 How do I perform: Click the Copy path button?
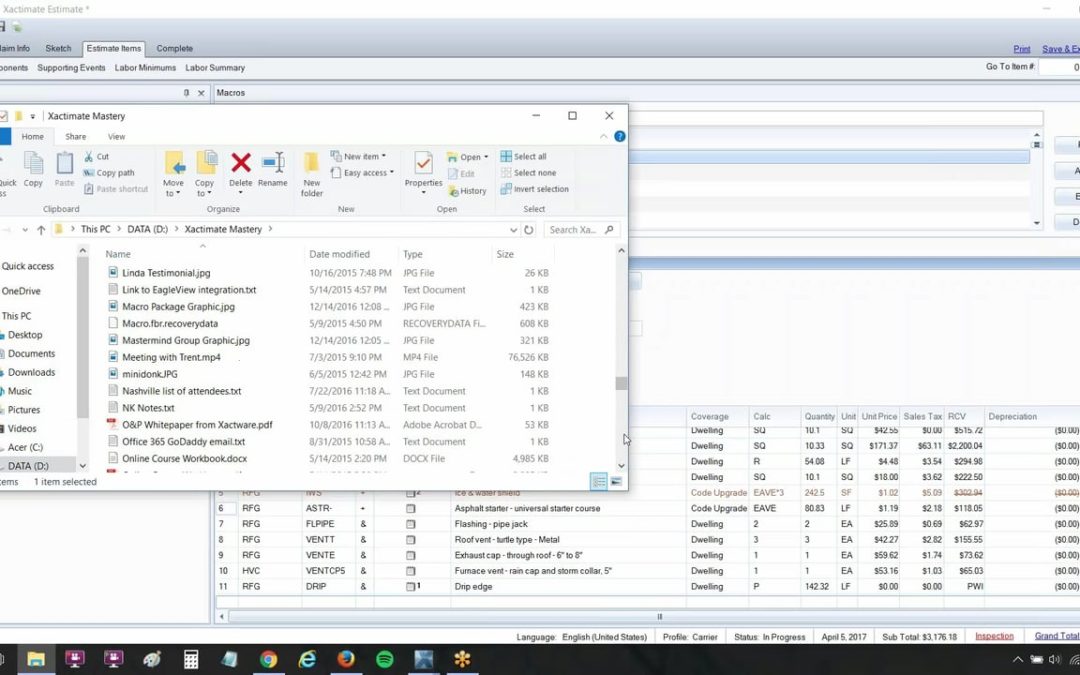[x=108, y=173]
